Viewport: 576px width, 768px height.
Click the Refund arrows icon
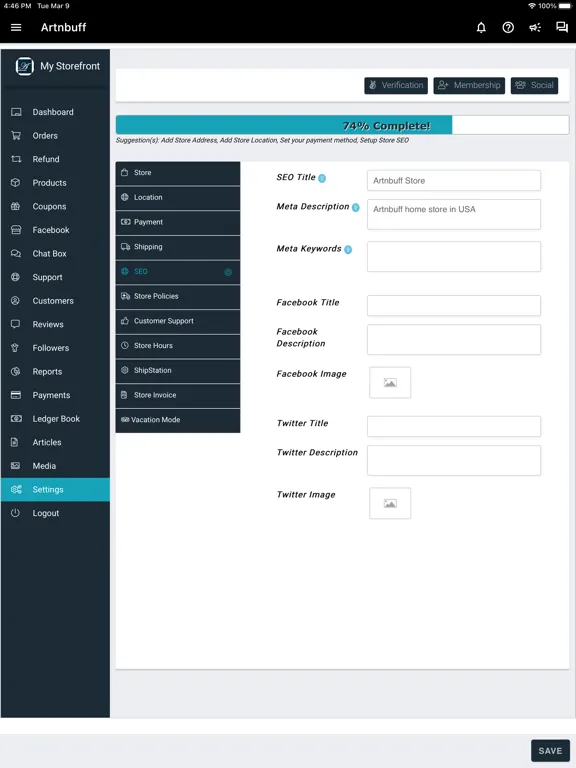[16, 159]
